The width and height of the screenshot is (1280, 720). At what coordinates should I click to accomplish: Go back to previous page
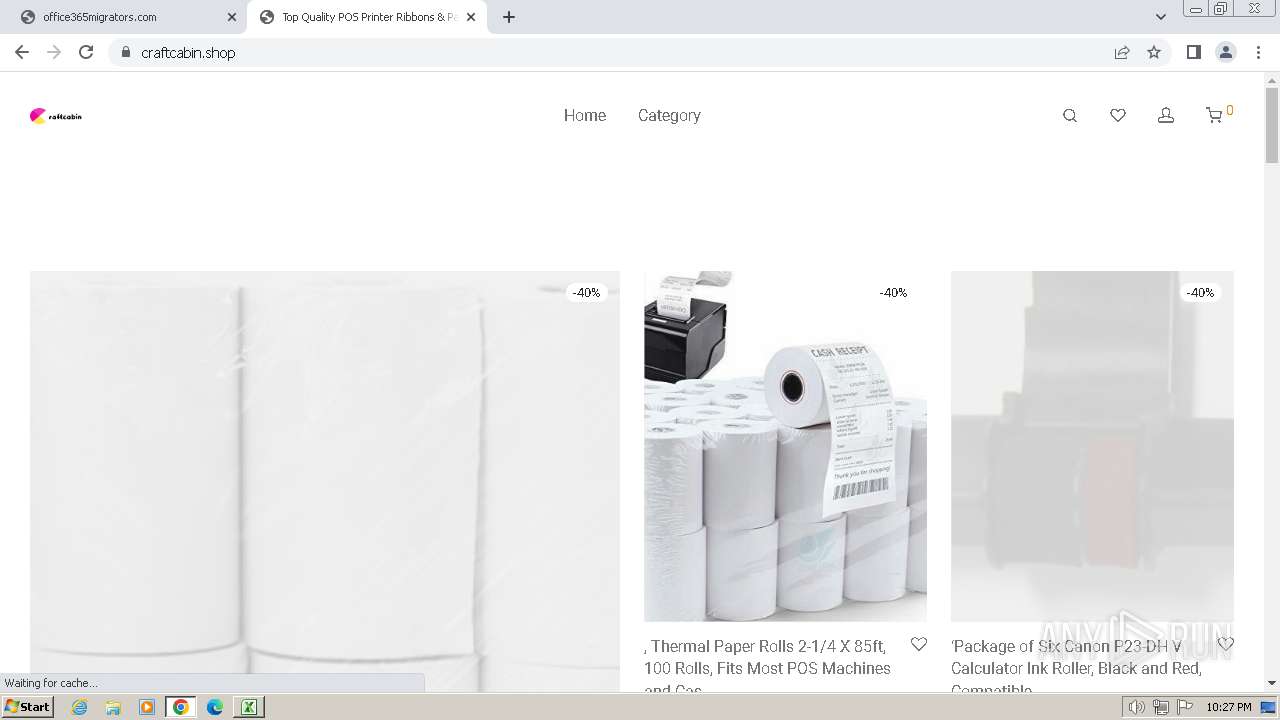[x=22, y=52]
